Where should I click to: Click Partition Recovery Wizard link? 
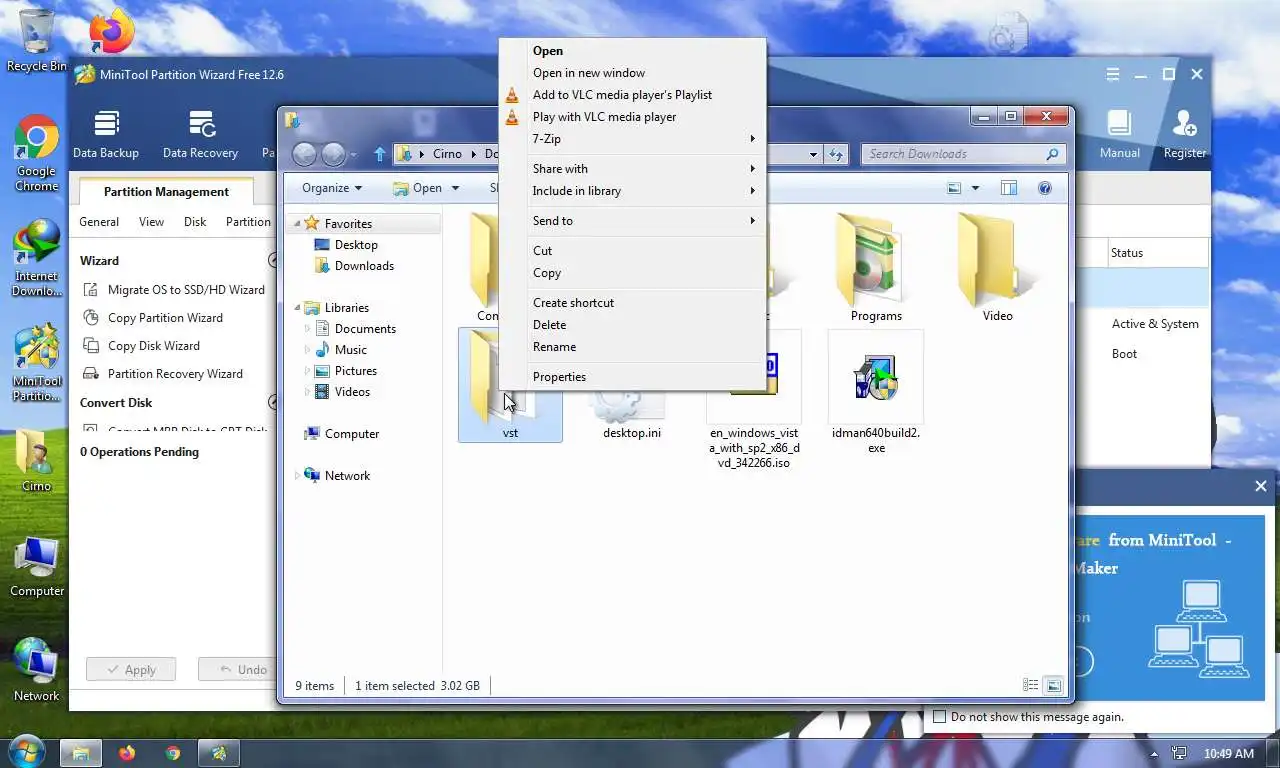[163, 374]
